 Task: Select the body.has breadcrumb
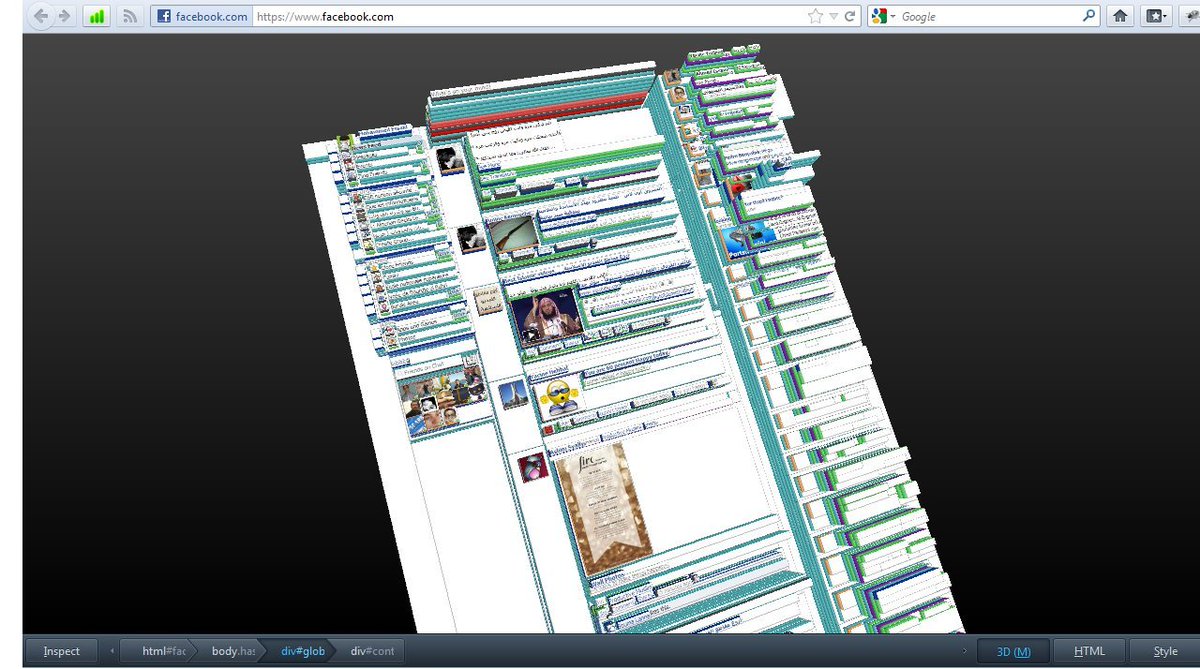(232, 651)
